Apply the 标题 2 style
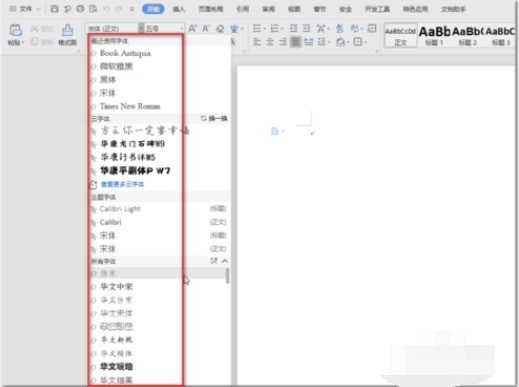Image resolution: width=519 pixels, height=387 pixels. [x=467, y=35]
